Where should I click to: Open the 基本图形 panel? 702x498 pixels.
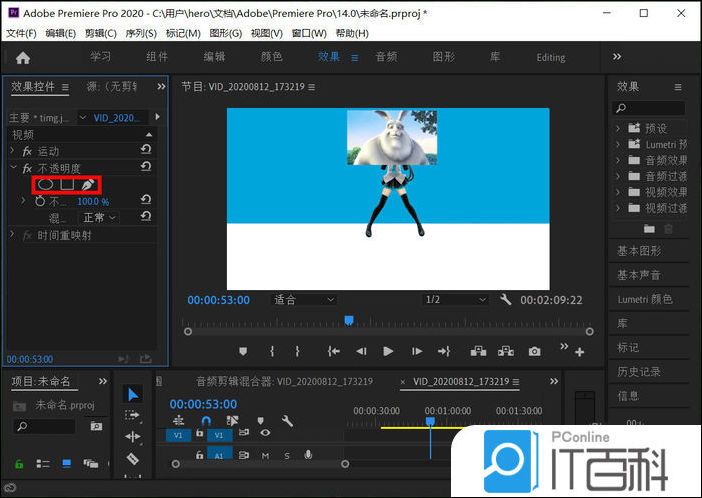point(638,251)
